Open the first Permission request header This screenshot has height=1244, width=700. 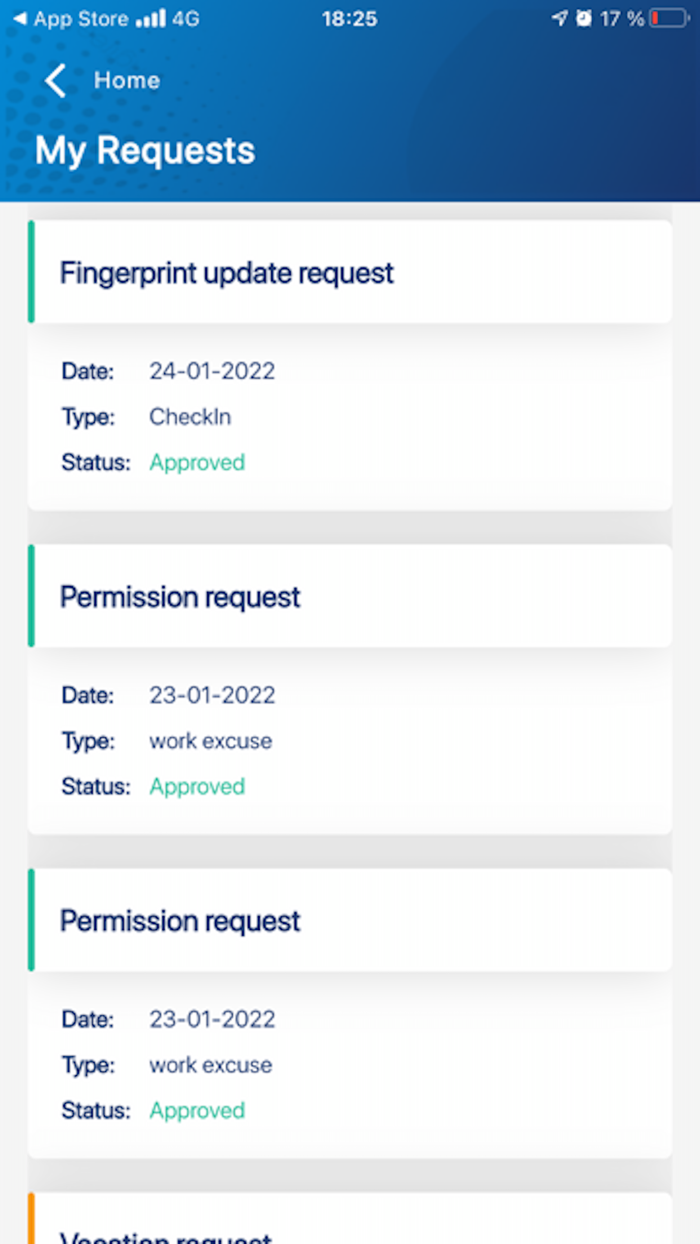(x=350, y=596)
